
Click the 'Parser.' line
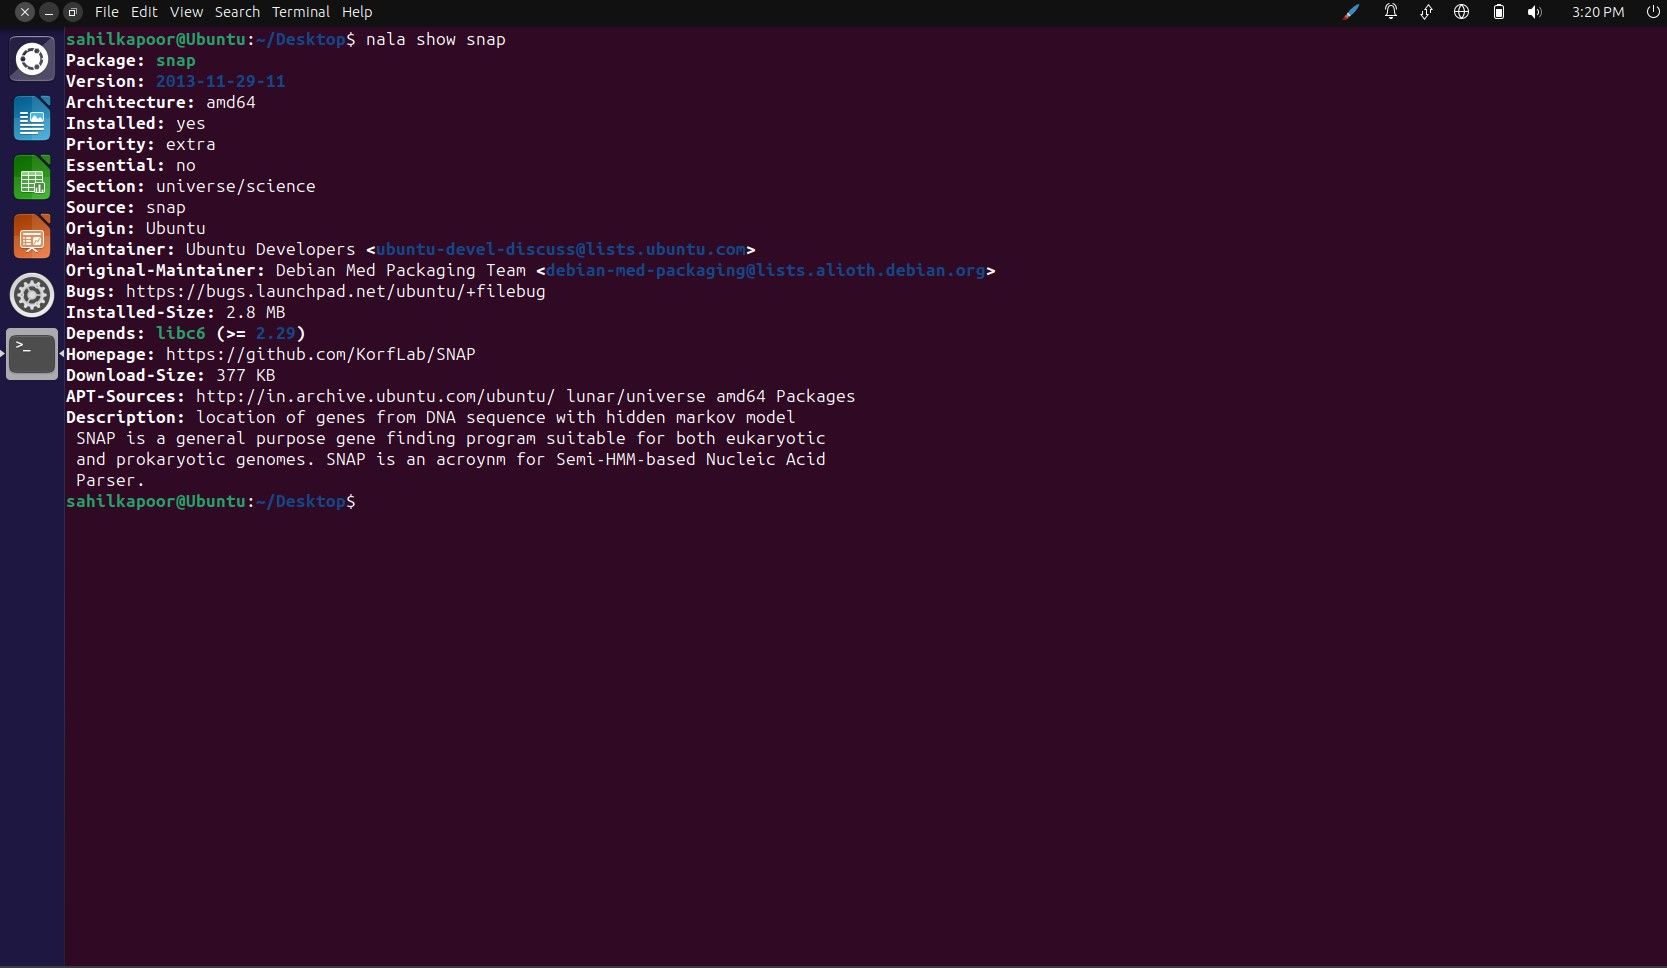[111, 480]
